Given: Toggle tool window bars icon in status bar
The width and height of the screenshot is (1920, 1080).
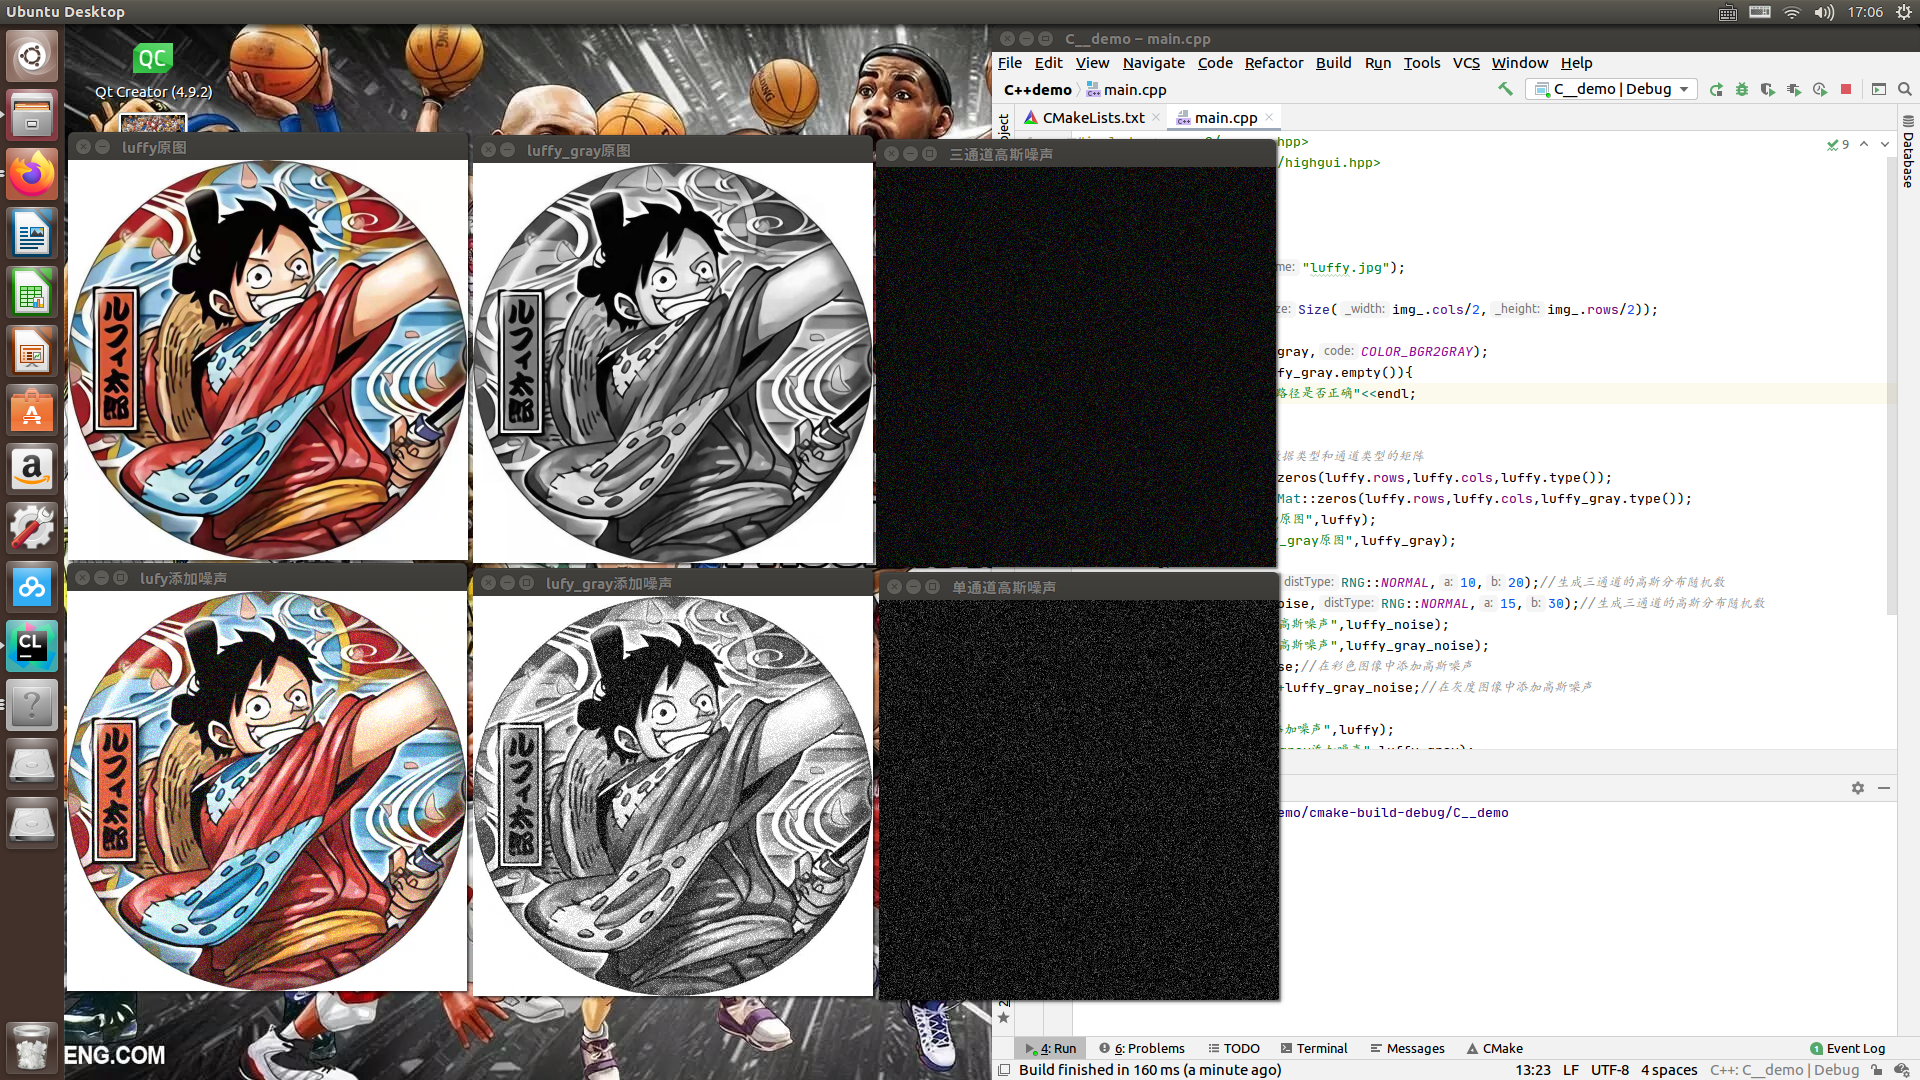Looking at the screenshot, I should (x=1004, y=1070).
